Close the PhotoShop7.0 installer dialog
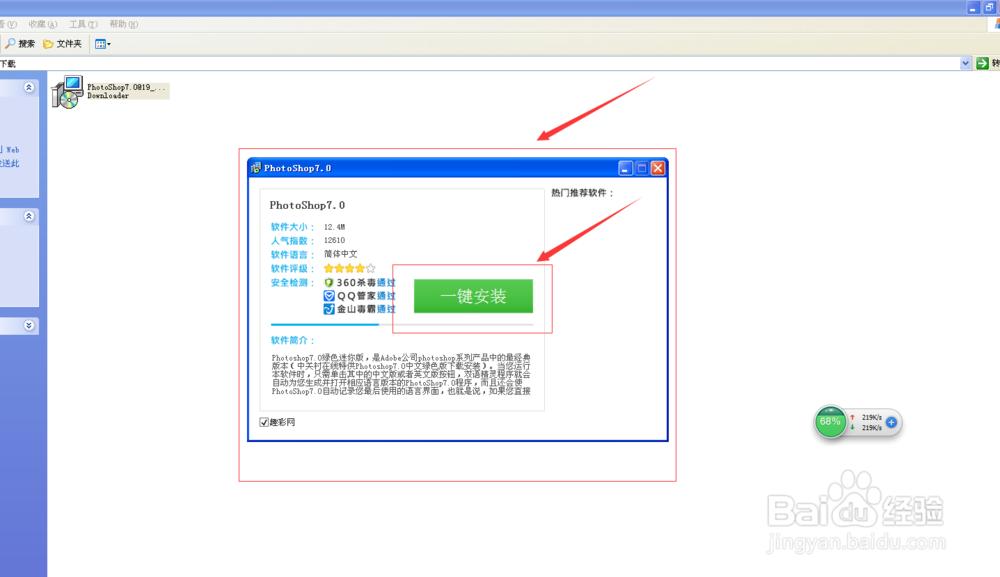This screenshot has width=1000, height=577. 658,168
